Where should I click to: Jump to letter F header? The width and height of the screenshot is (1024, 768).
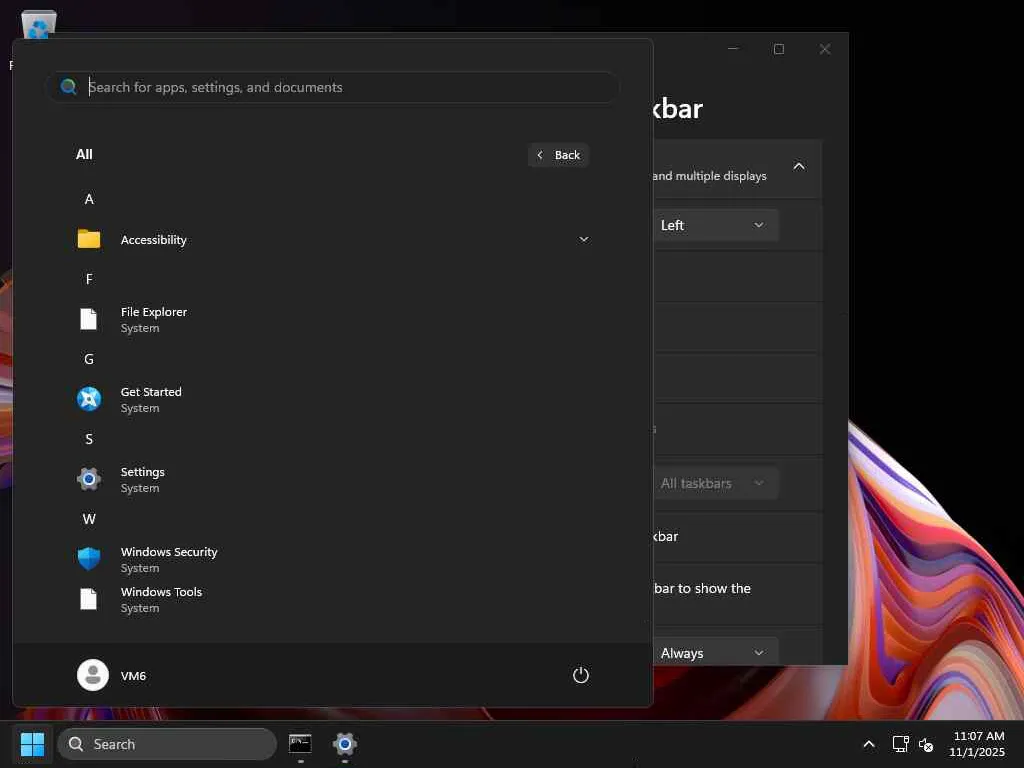click(89, 280)
